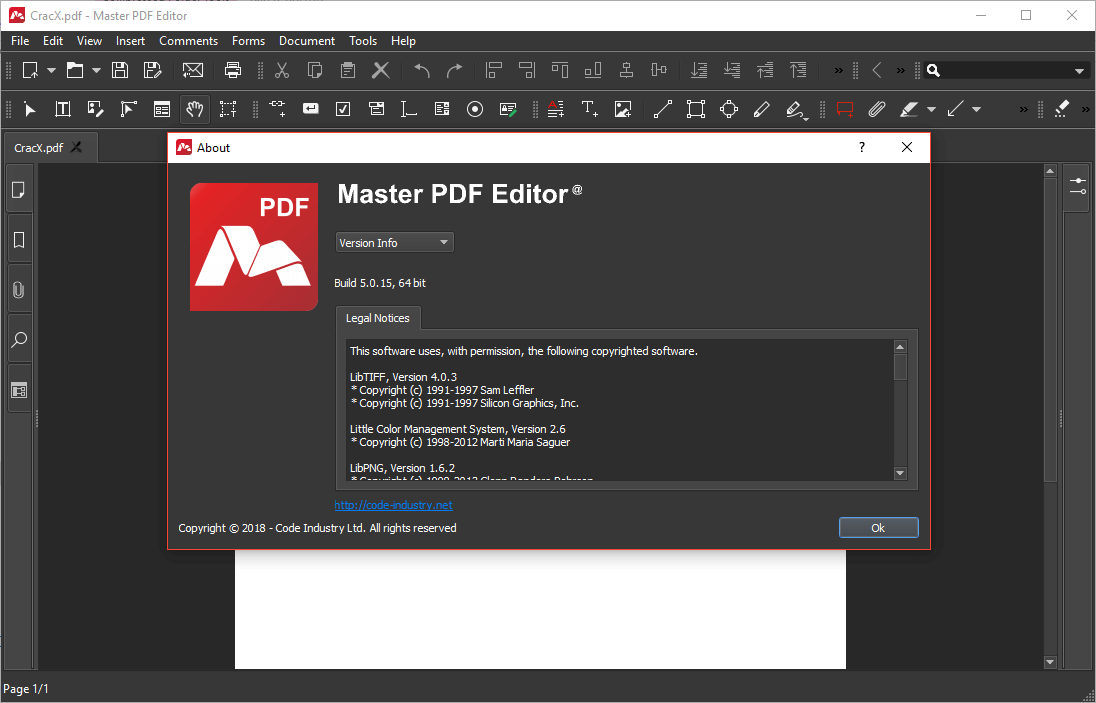Select the Select Text marquee tool

pyautogui.click(x=228, y=109)
